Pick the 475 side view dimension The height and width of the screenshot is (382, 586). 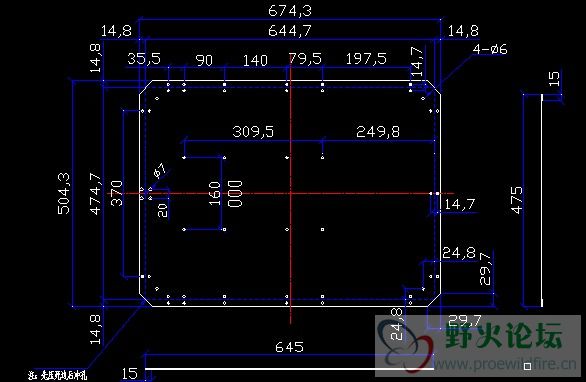pos(517,200)
